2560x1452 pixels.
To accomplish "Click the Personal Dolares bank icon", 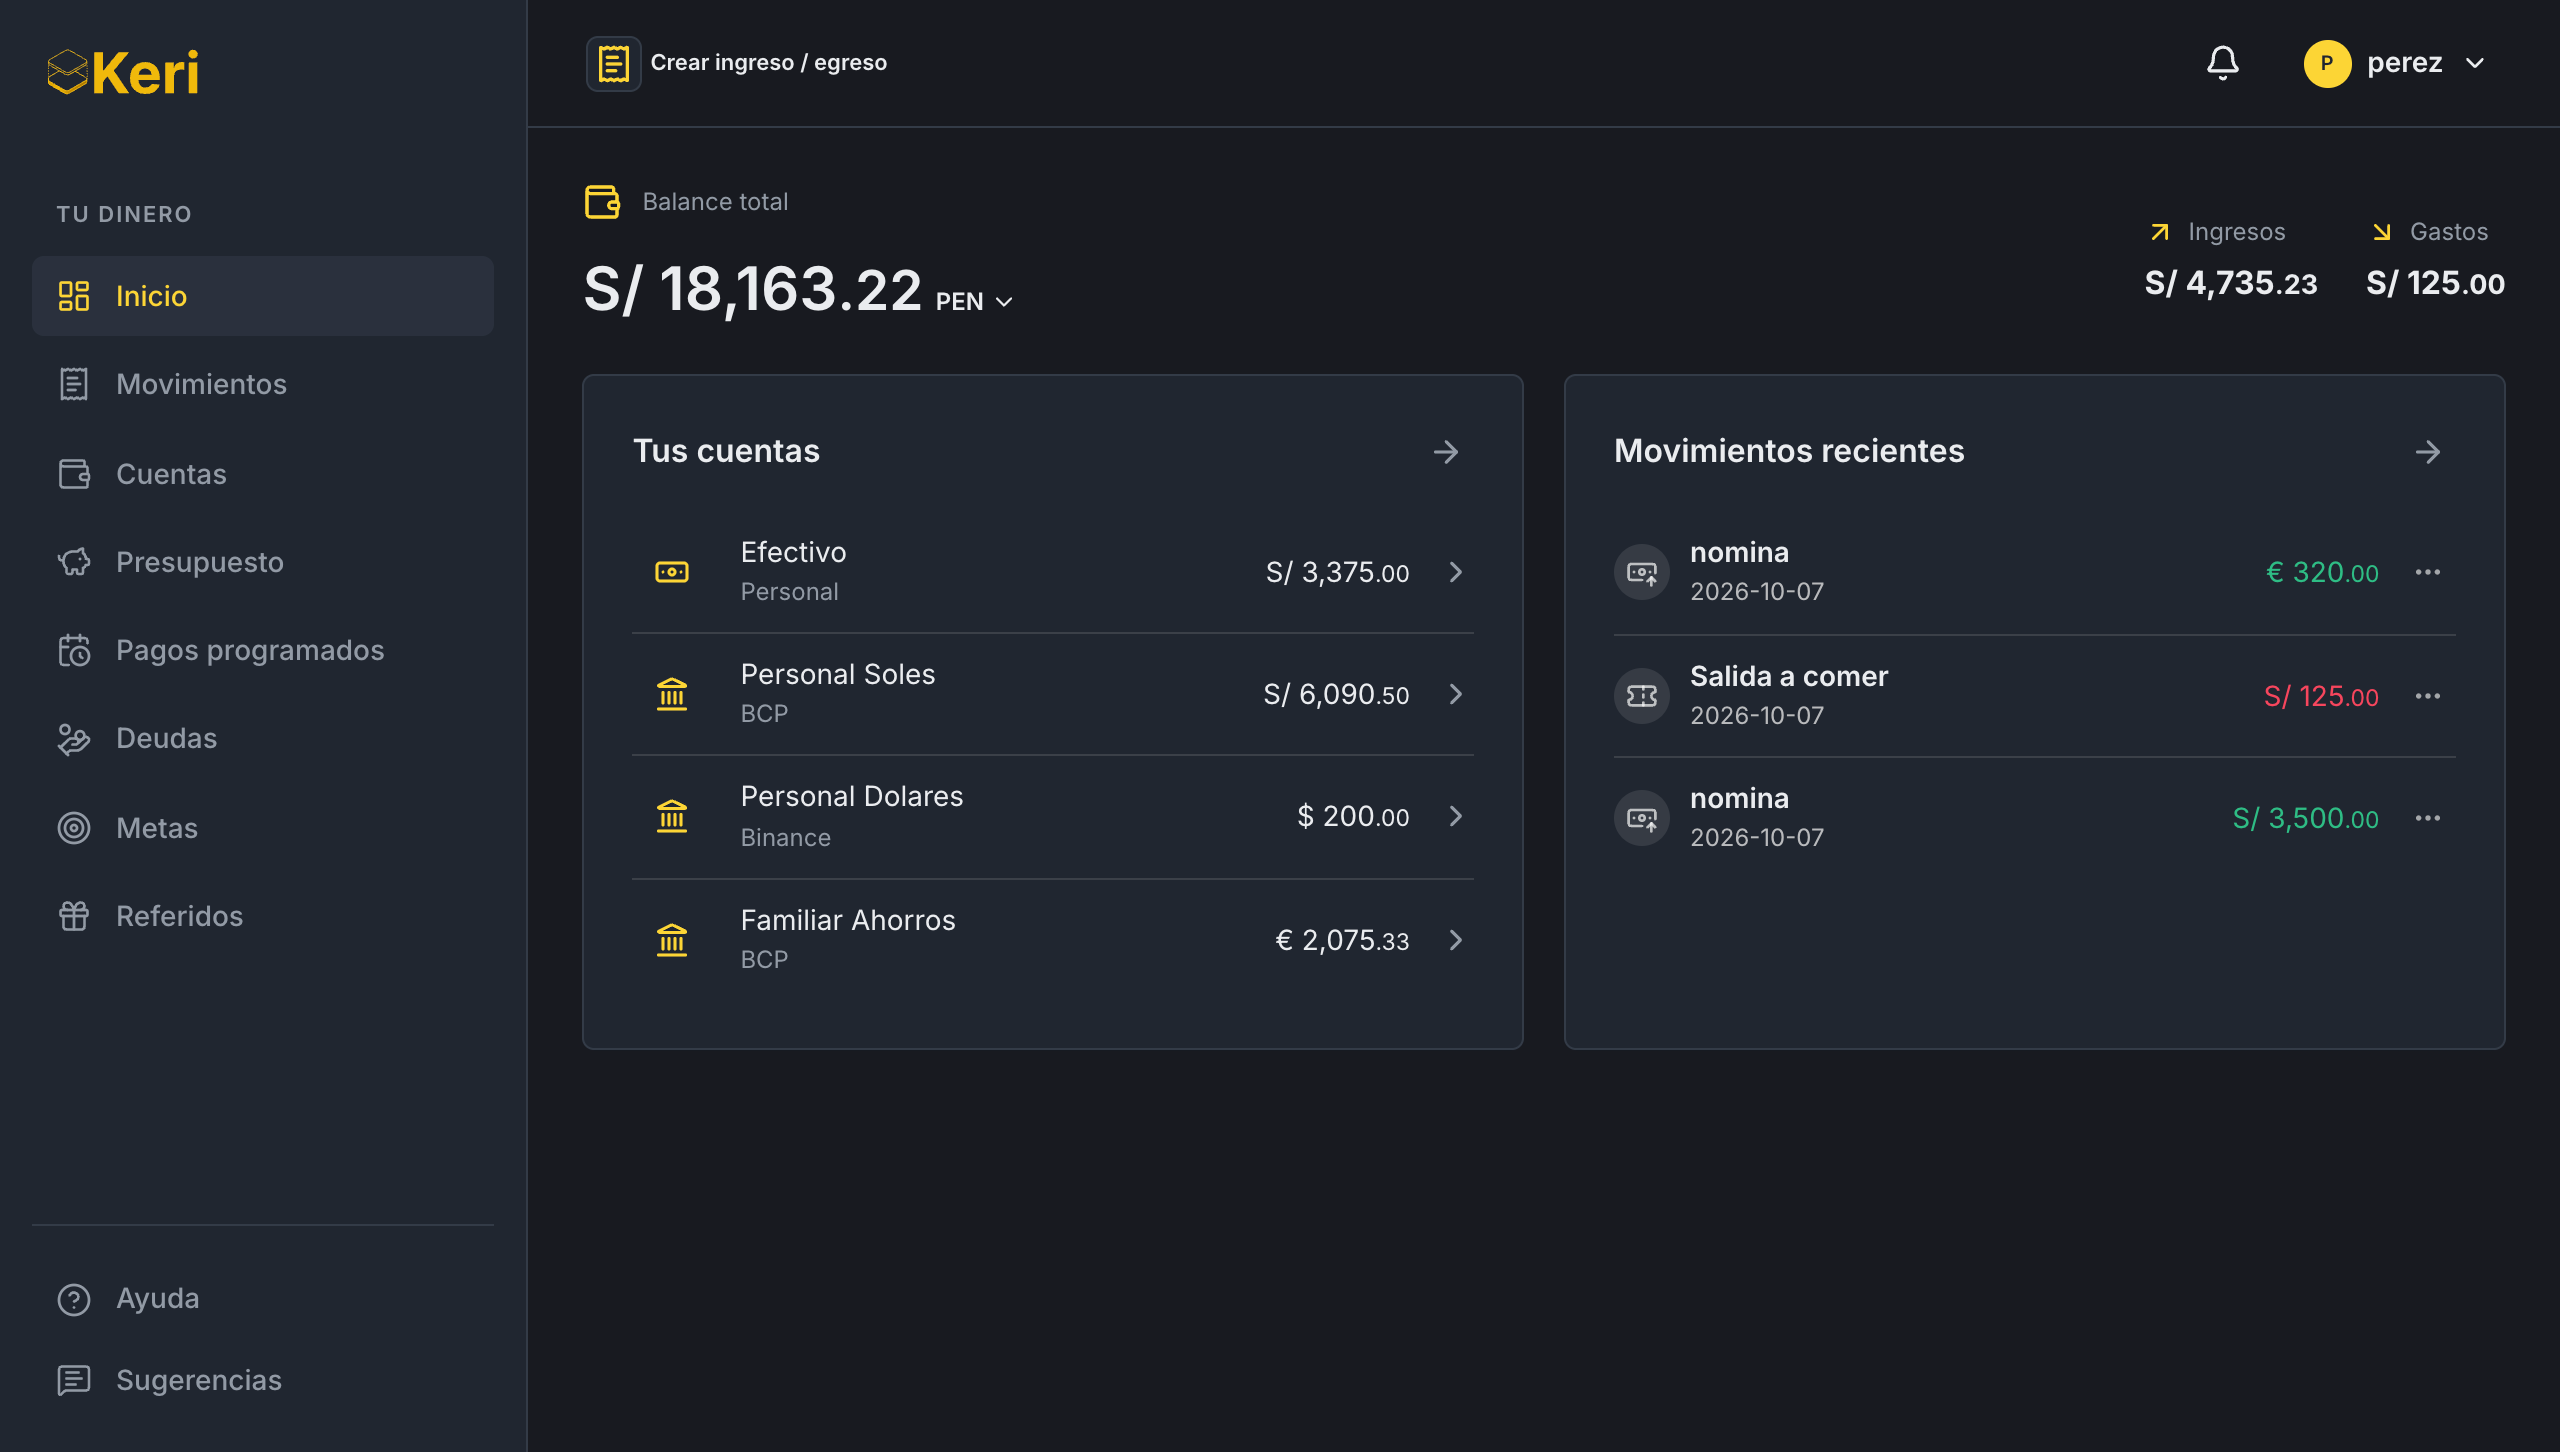I will coord(672,816).
